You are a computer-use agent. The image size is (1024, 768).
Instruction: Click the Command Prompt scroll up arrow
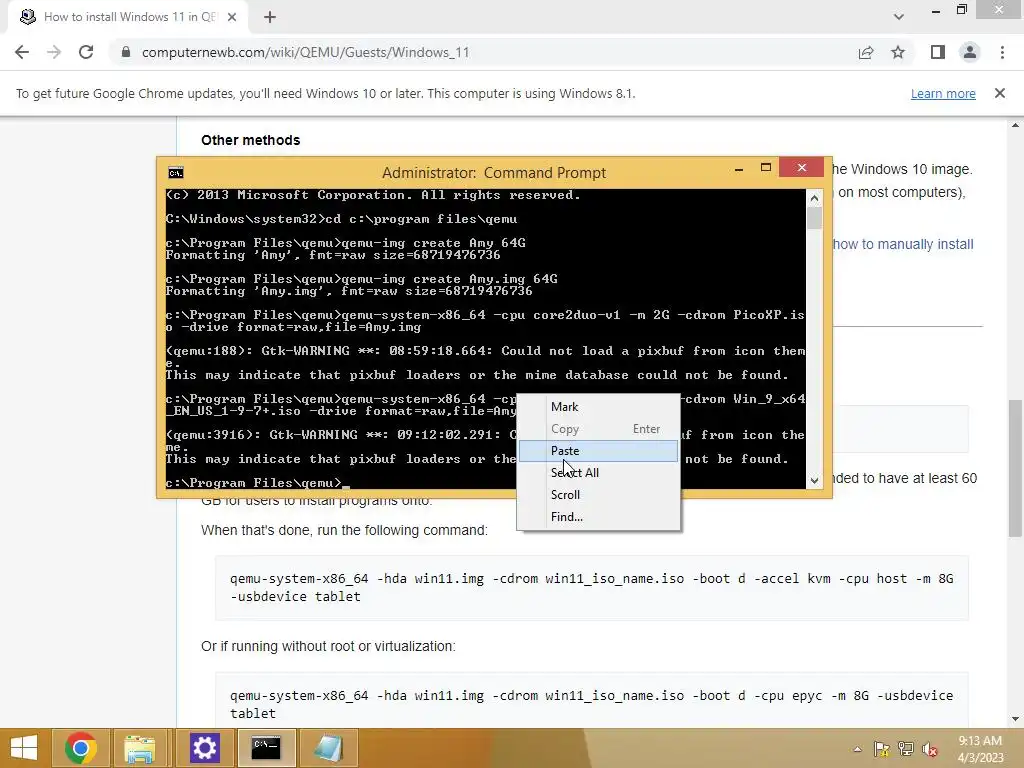point(814,198)
